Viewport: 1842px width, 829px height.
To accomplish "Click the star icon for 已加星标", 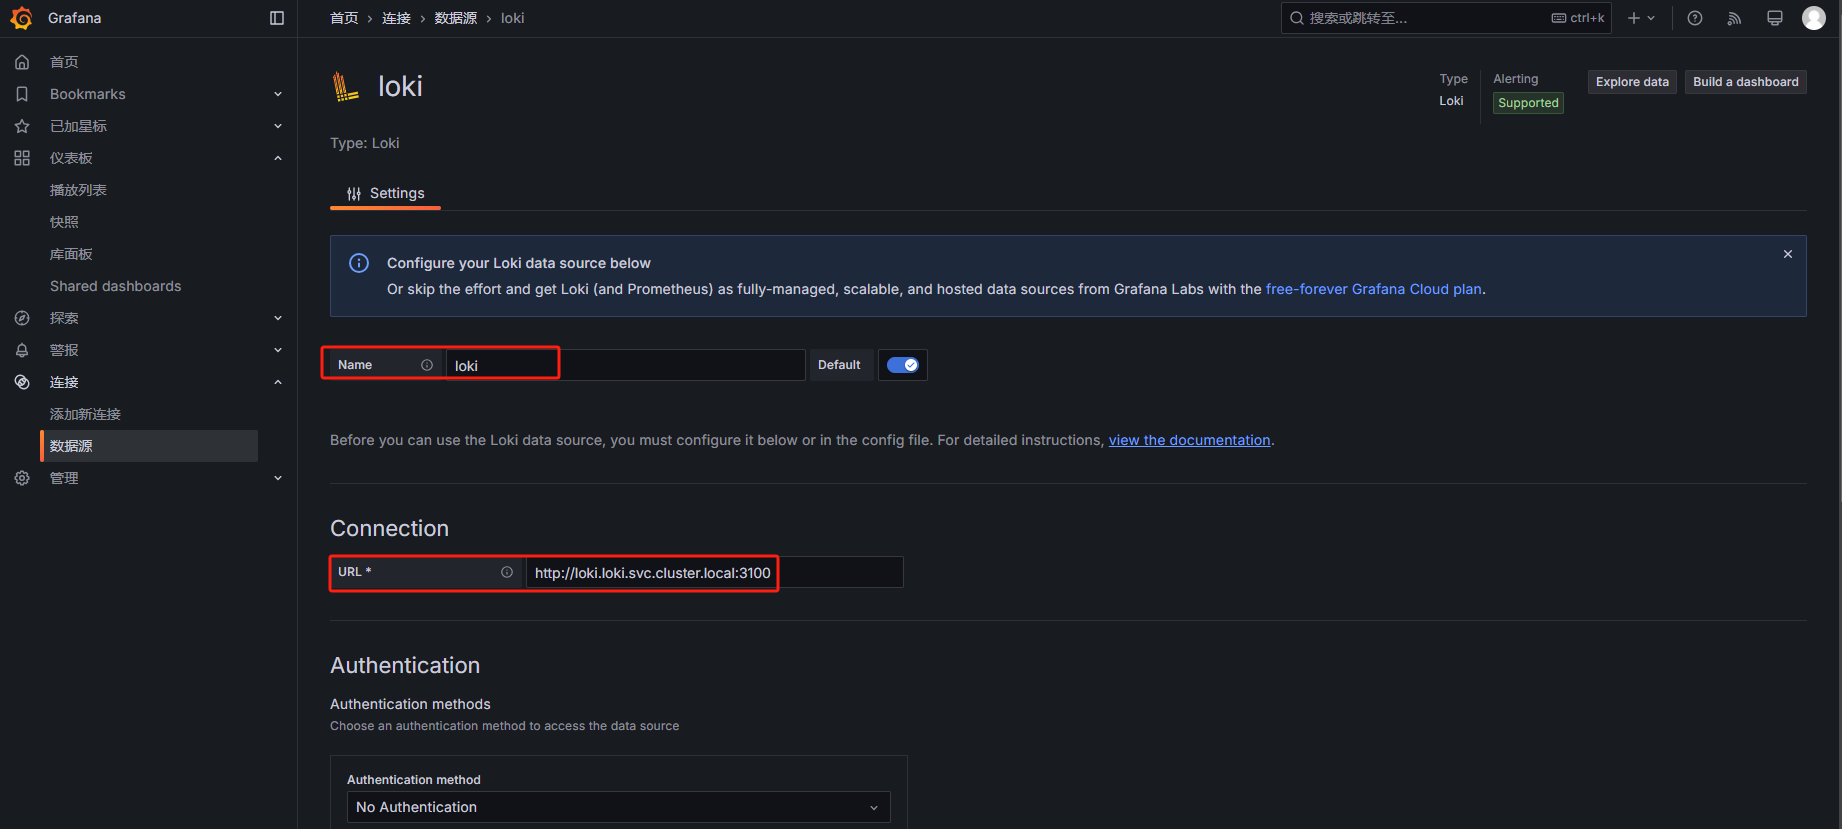I will [22, 126].
